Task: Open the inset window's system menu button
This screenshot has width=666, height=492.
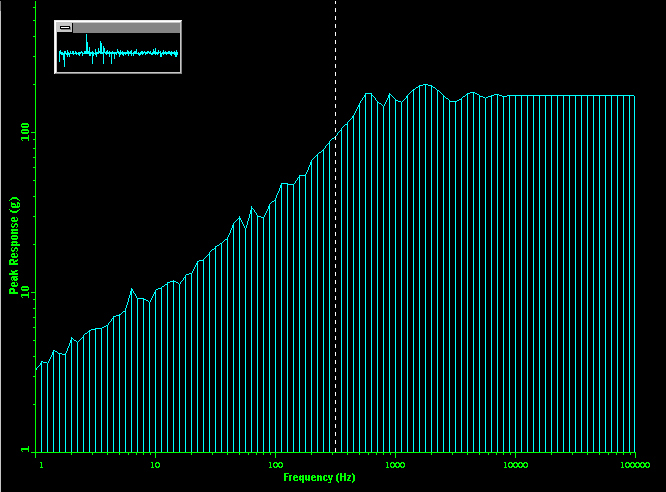Action: [65, 28]
